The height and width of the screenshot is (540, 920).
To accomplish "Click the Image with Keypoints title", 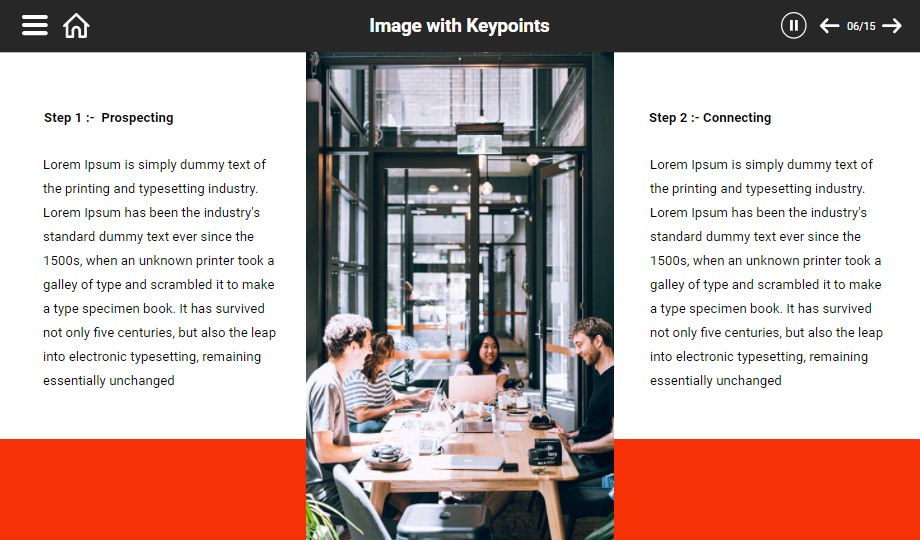I will coord(459,26).
